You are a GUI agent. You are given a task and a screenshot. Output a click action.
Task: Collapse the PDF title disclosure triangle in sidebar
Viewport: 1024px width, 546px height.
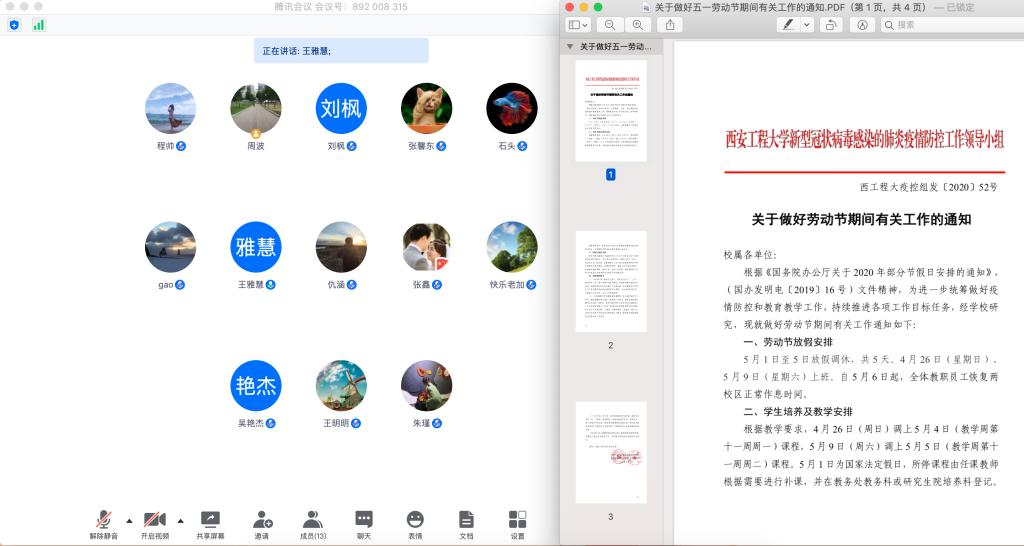click(570, 46)
